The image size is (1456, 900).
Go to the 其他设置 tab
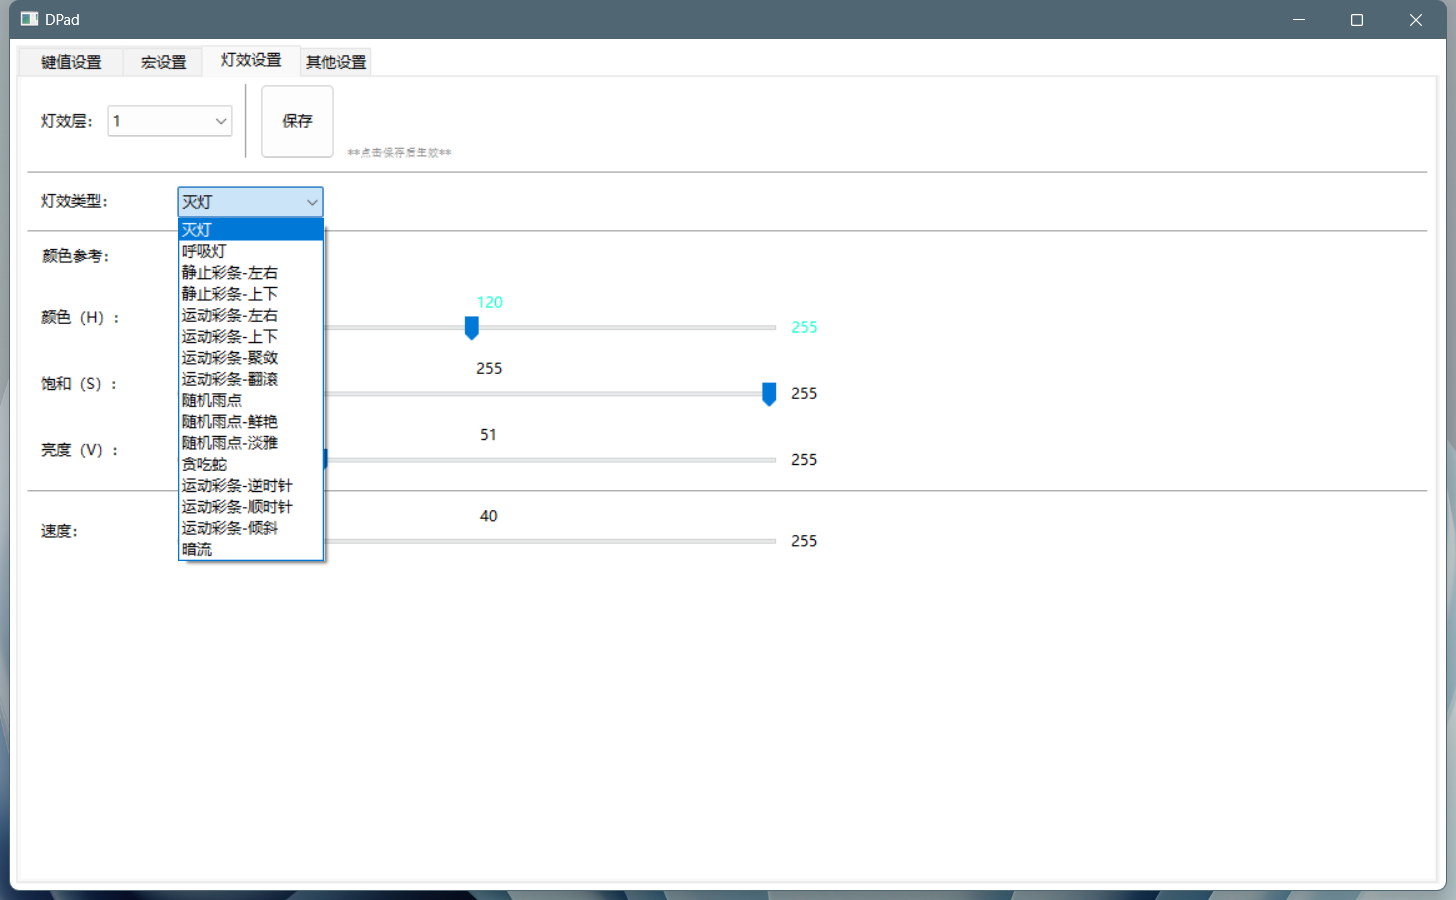336,62
